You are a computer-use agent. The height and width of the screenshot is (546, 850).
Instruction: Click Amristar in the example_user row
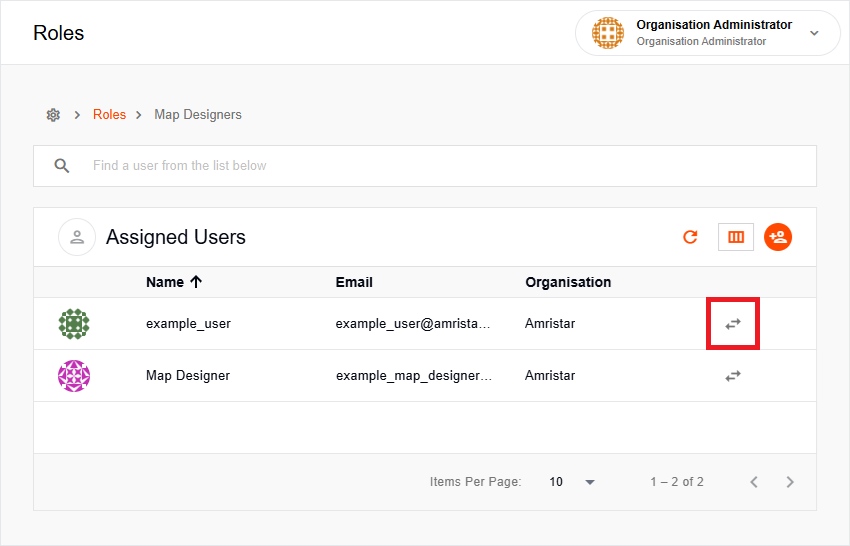[550, 324]
